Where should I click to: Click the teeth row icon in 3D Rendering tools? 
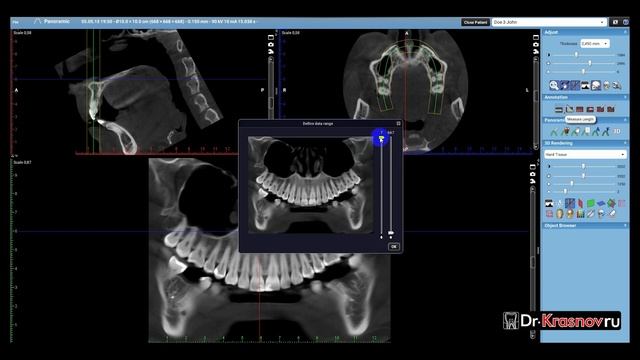click(580, 213)
